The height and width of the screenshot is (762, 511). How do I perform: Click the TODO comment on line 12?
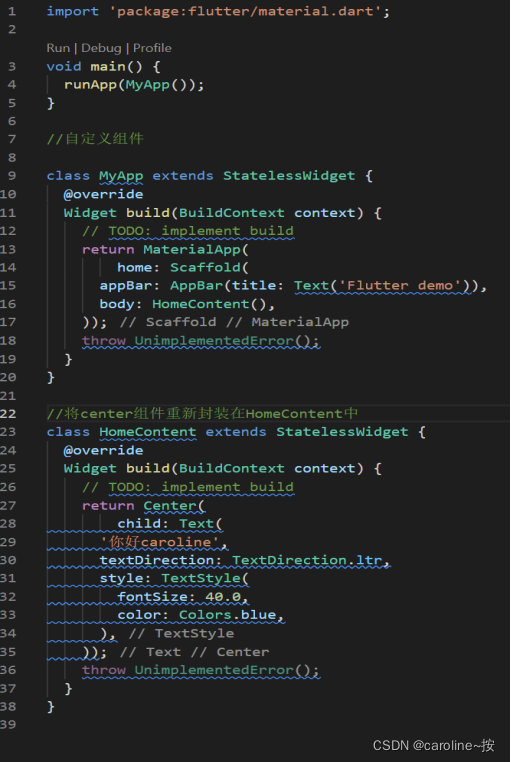[x=188, y=231]
